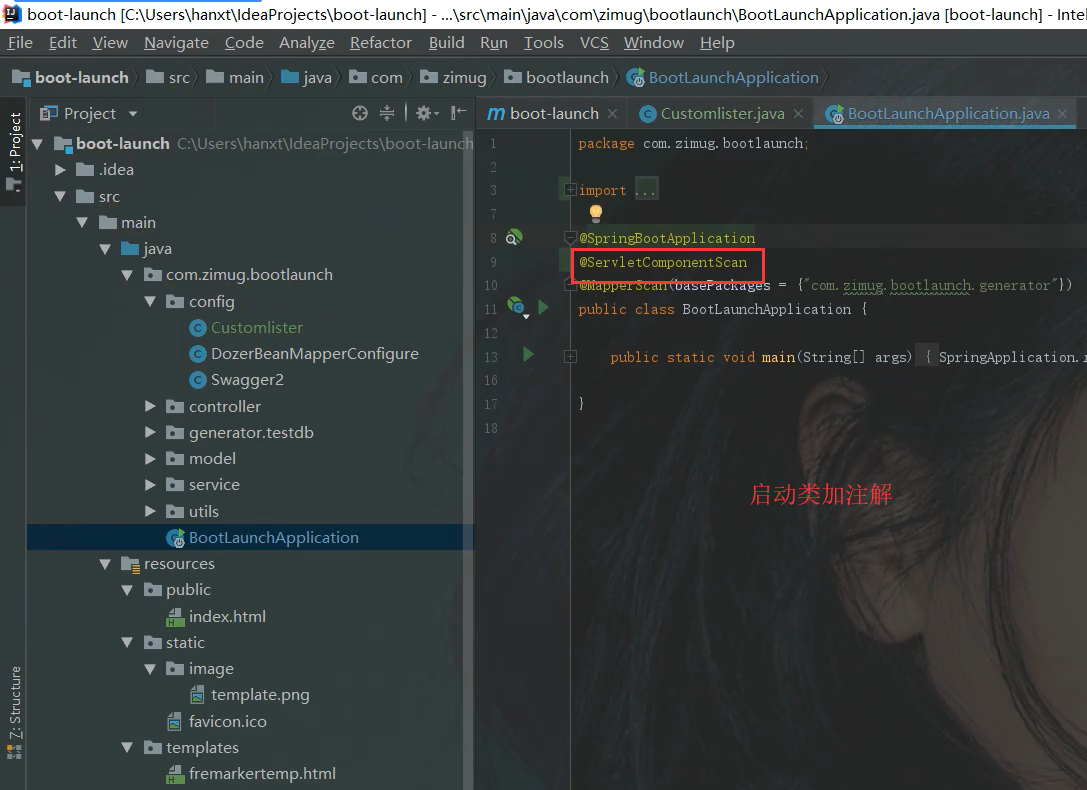Switch to the boot-launch pom tab
1087x790 pixels.
click(x=554, y=114)
